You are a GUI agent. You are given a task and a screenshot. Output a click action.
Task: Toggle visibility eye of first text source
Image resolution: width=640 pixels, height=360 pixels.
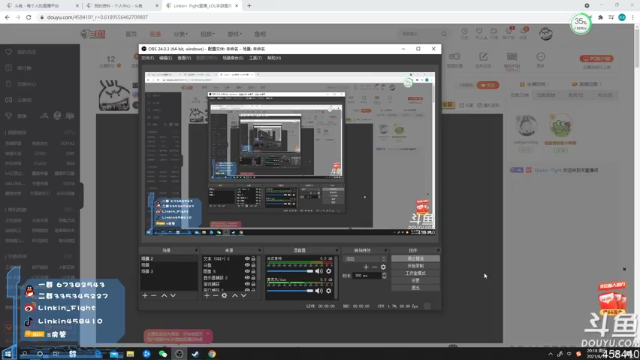pos(247,259)
